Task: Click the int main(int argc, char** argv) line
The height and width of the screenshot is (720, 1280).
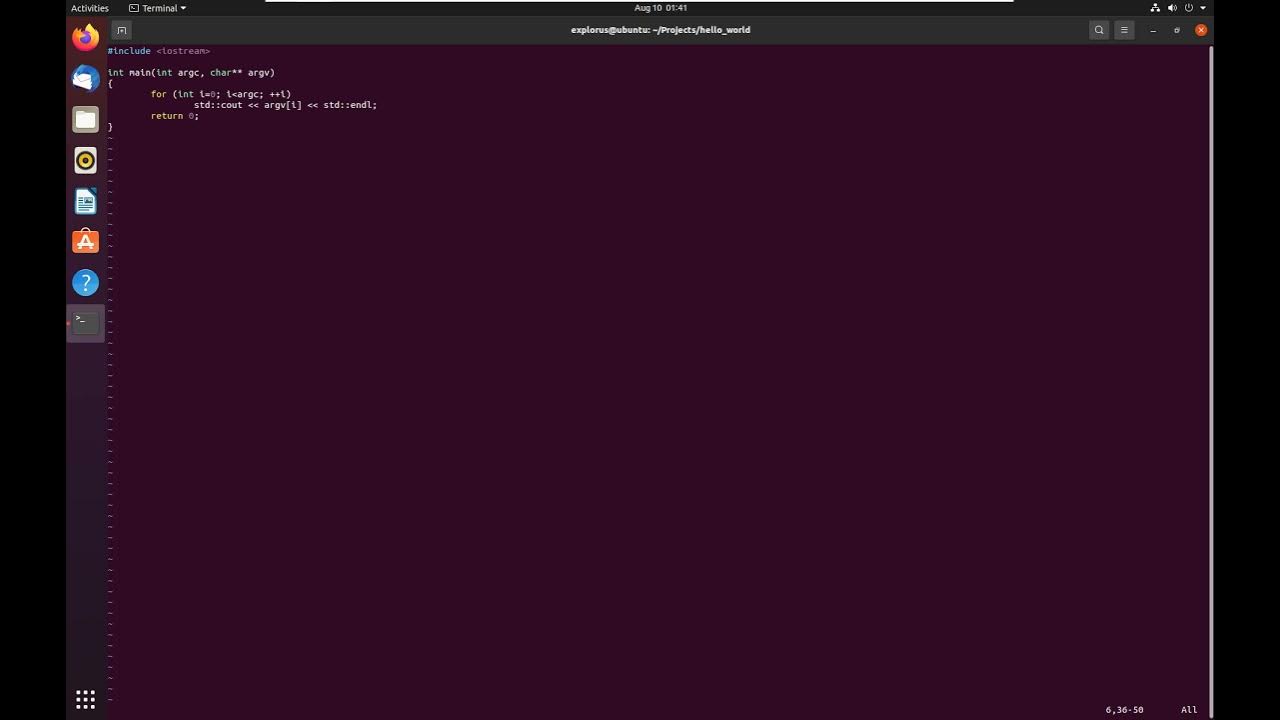Action: coord(191,73)
